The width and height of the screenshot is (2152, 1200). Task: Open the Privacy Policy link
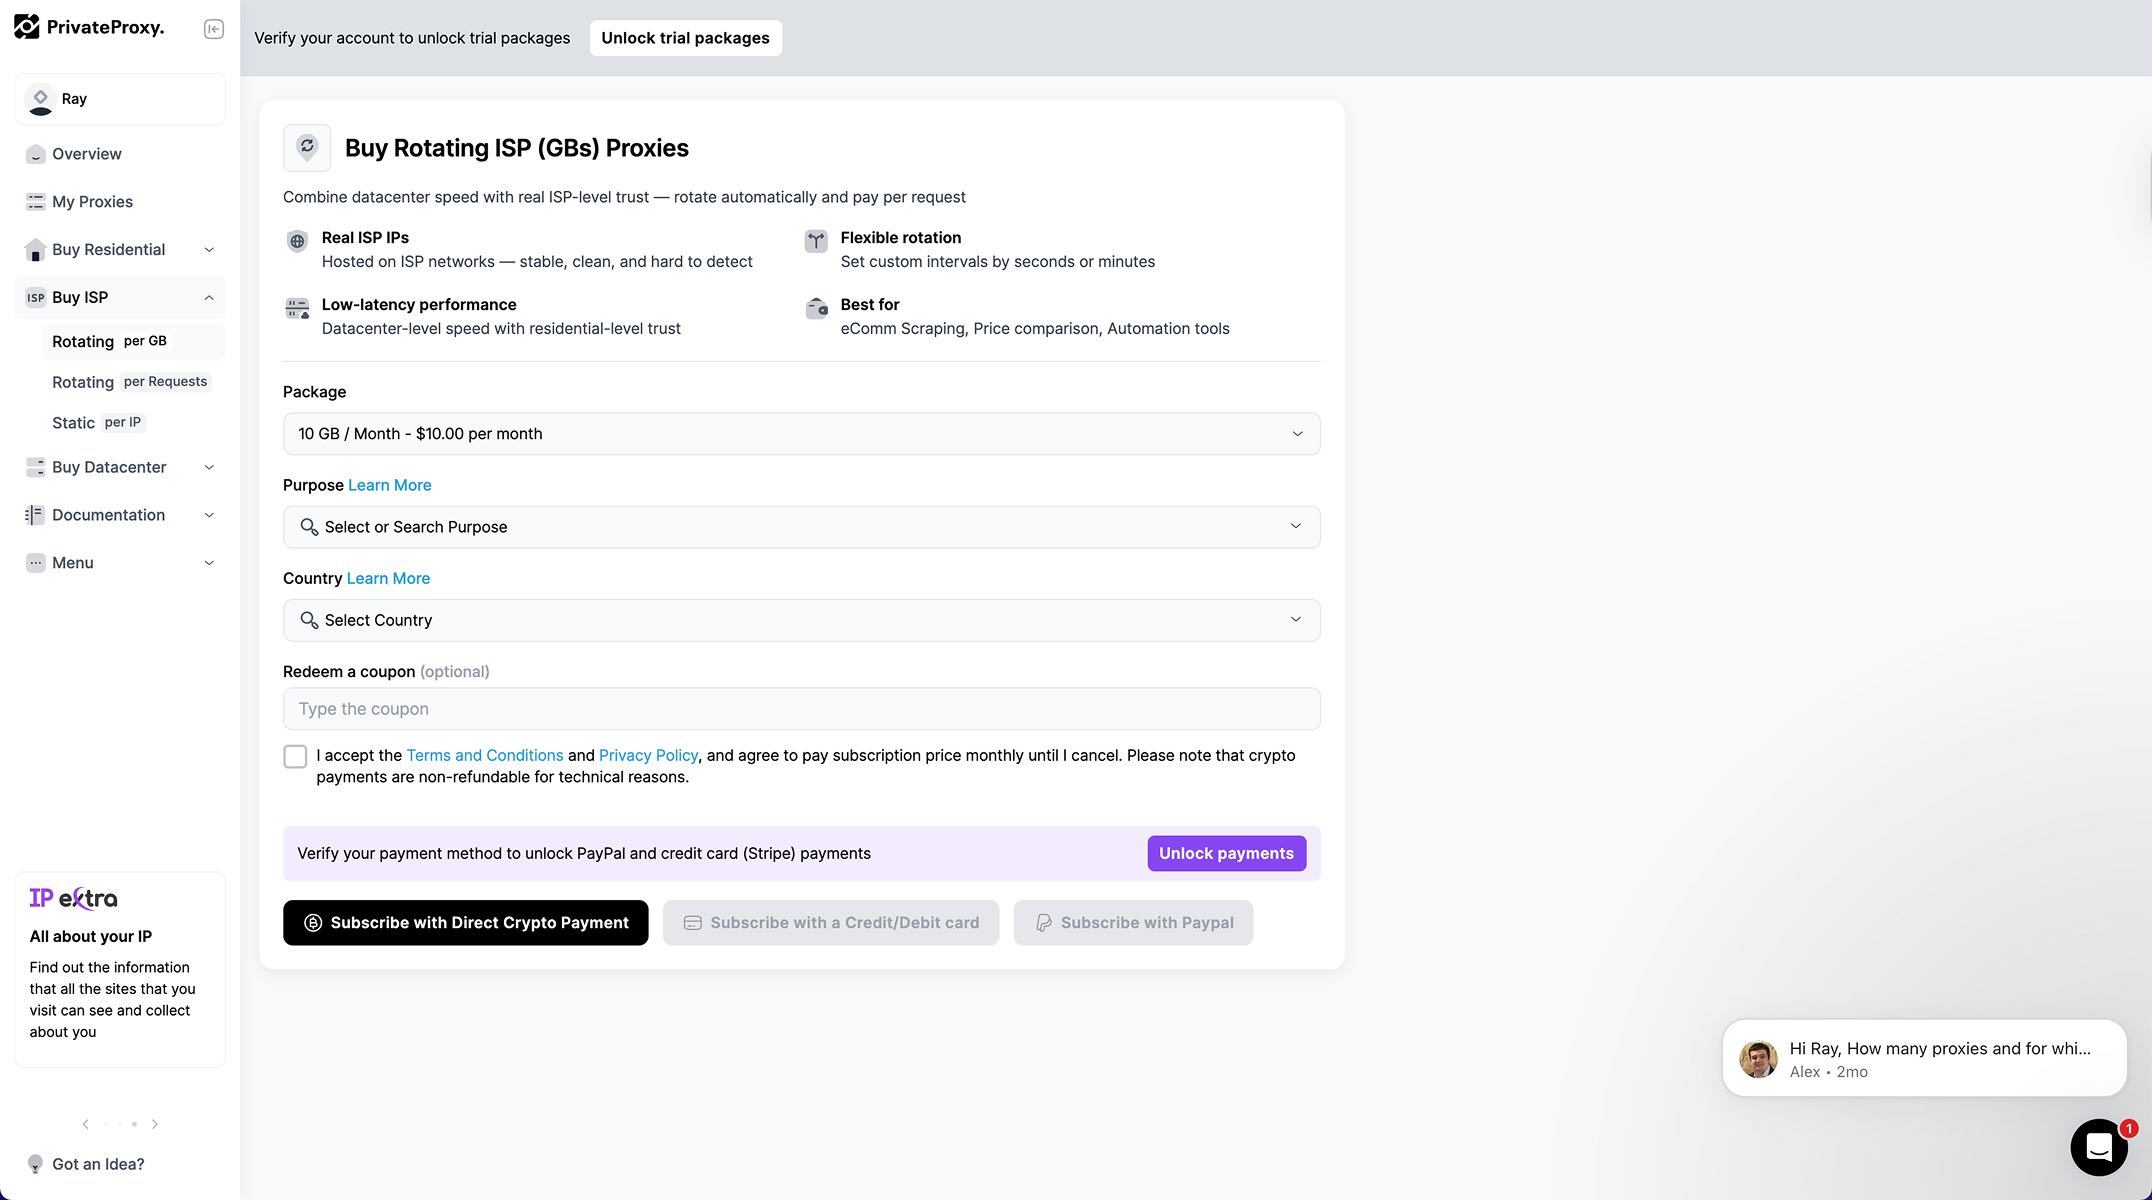(x=648, y=755)
